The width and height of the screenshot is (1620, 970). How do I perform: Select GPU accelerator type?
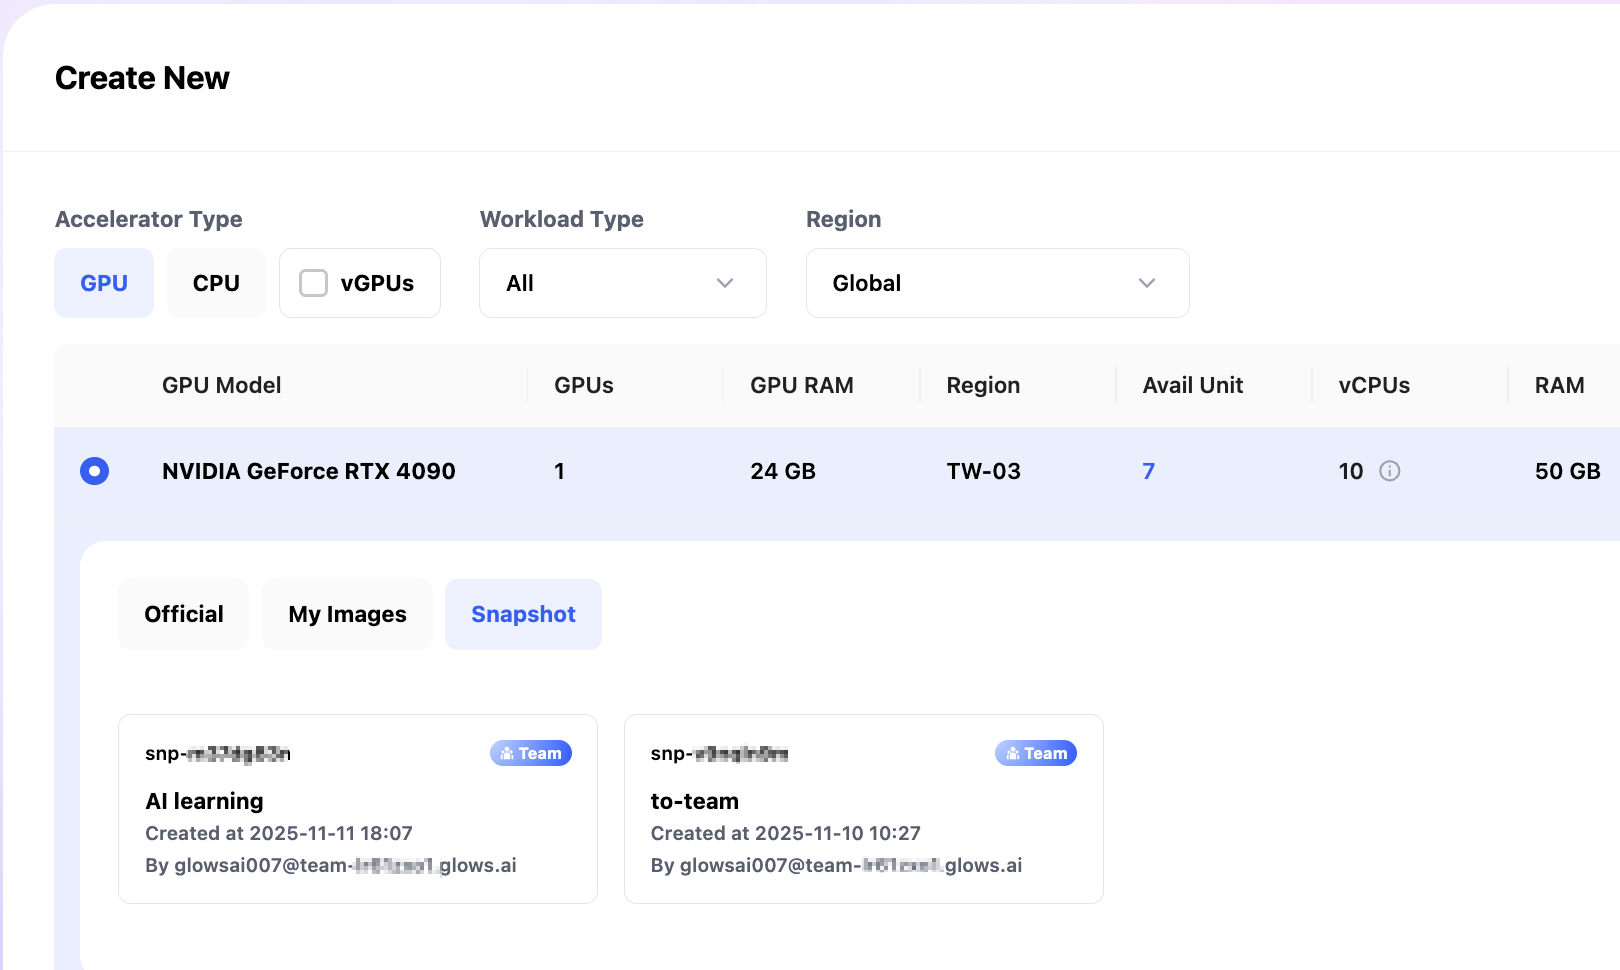pos(104,283)
